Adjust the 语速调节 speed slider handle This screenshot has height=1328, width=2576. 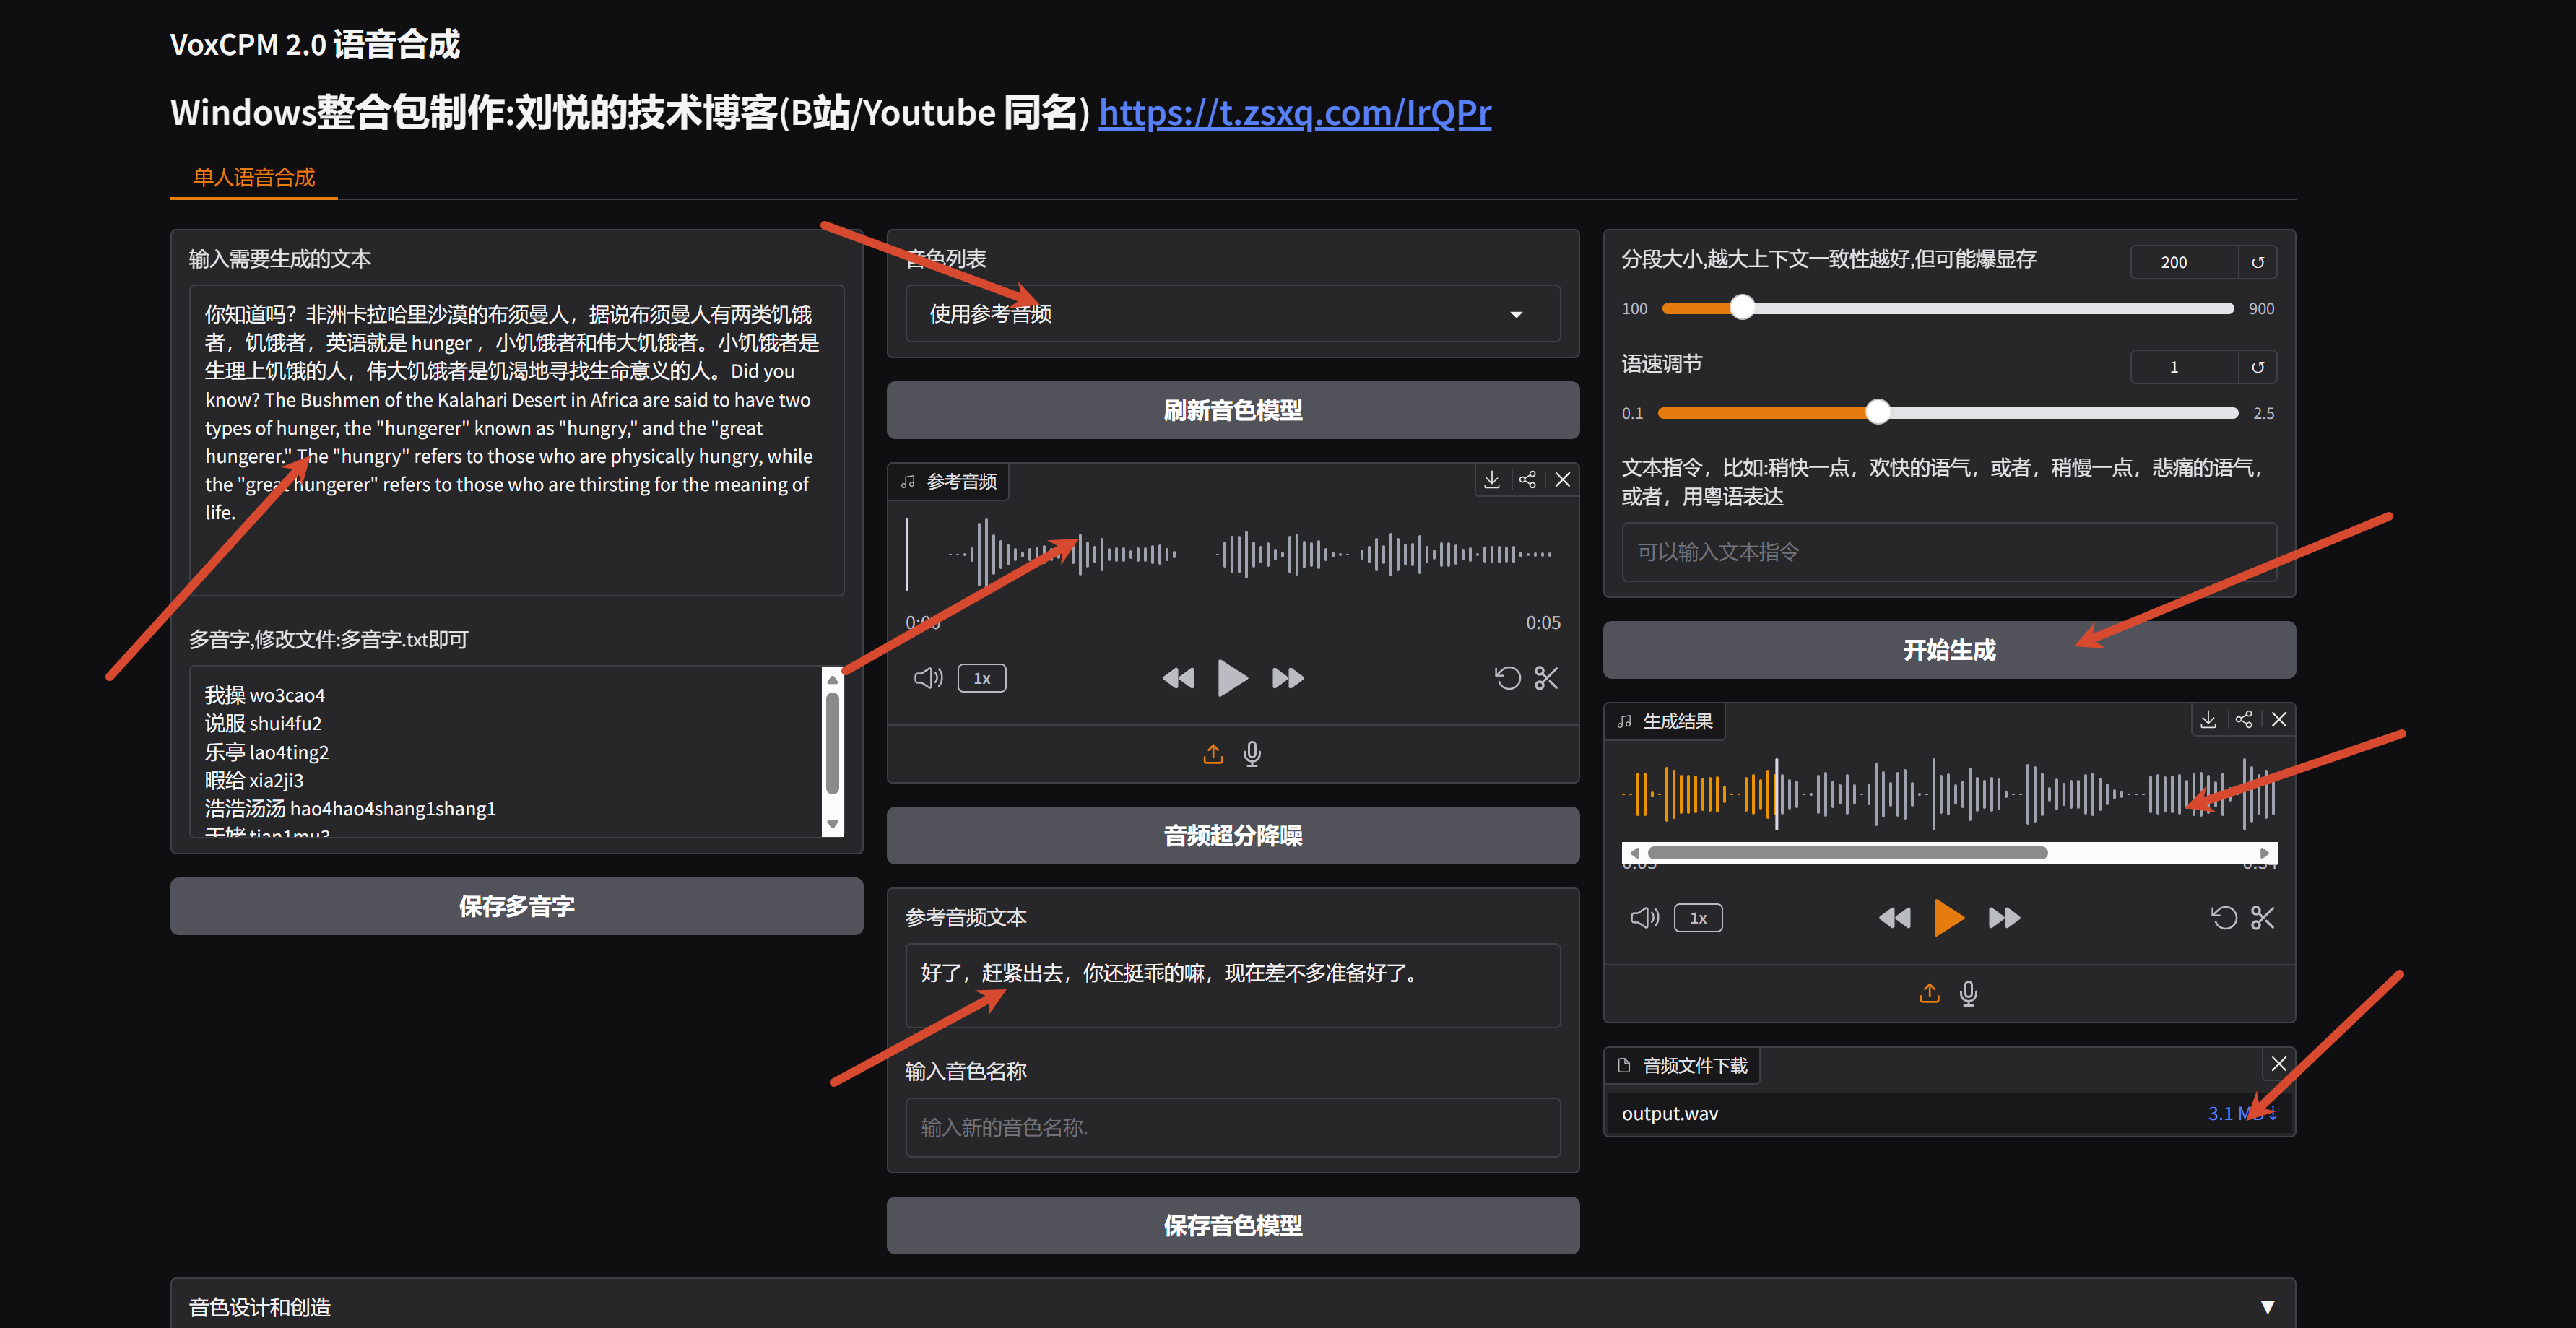1878,412
